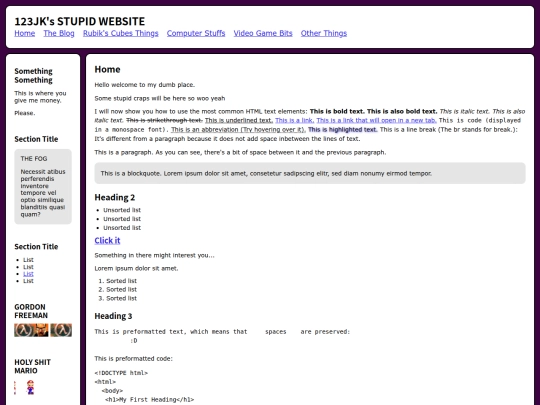Screen dimensions: 540x405
Task: Click 'THE FOG' title in gray box
Action: pos(34,158)
